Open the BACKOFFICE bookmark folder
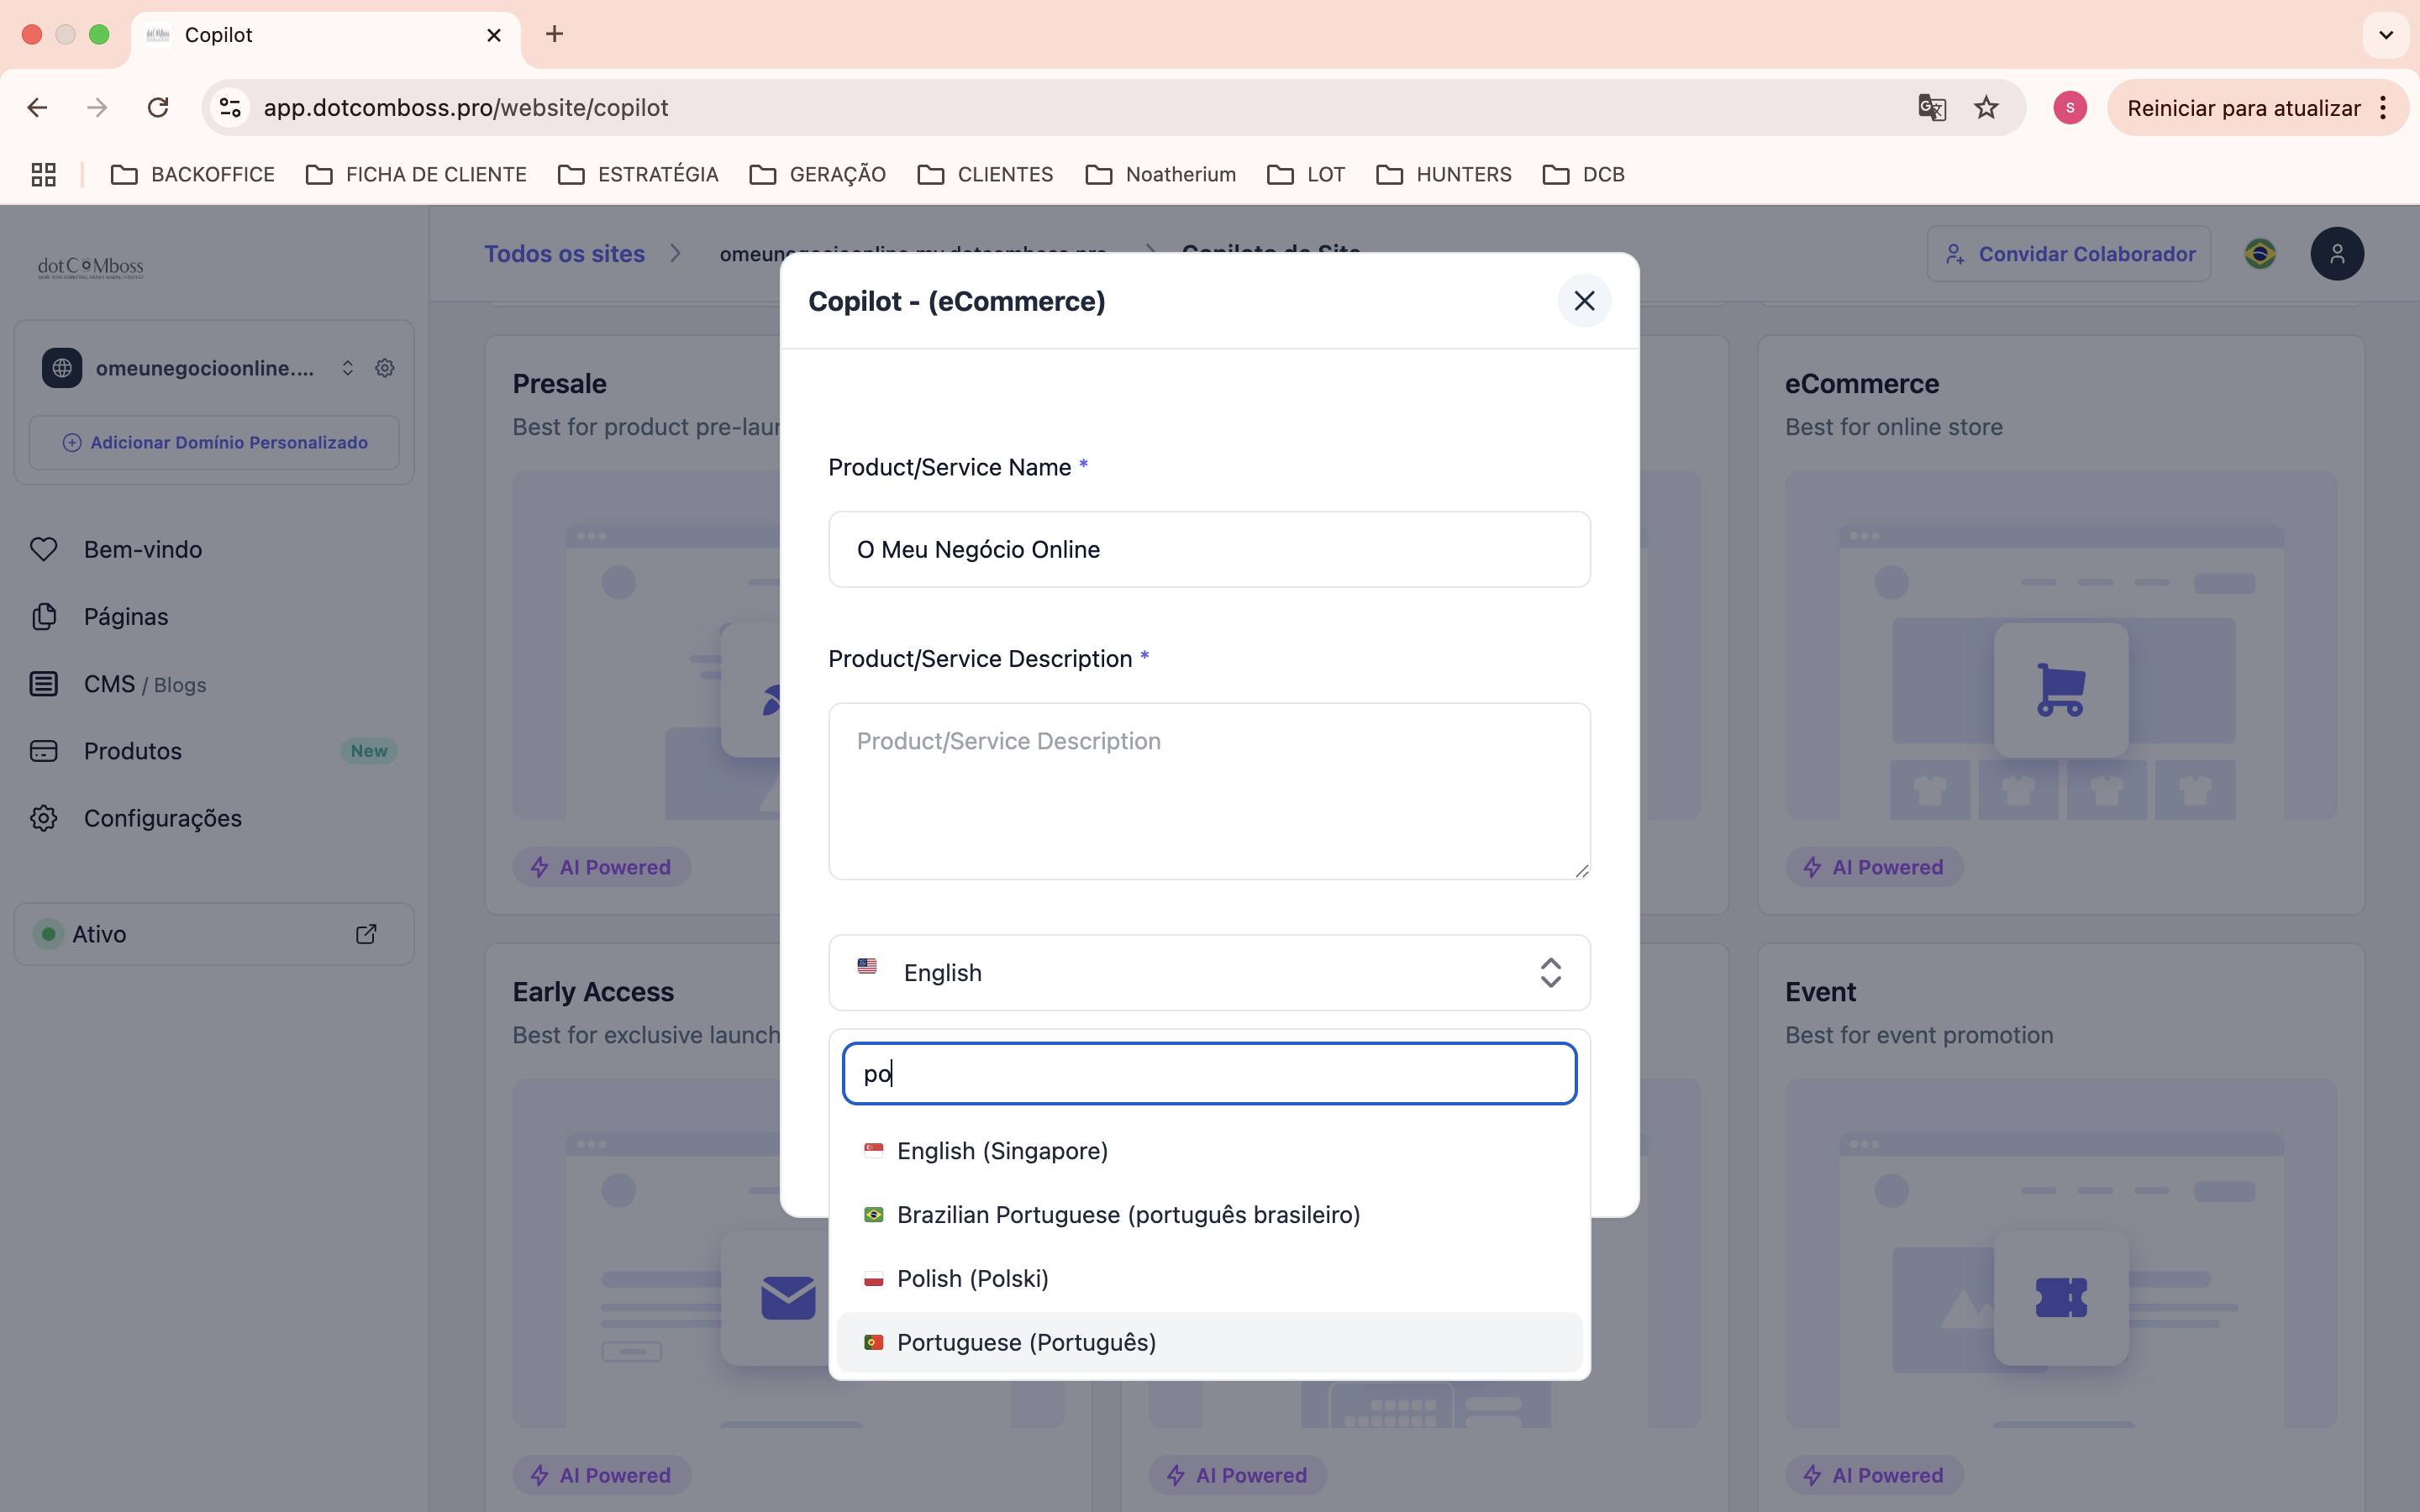Viewport: 2420px width, 1512px height. pos(192,175)
